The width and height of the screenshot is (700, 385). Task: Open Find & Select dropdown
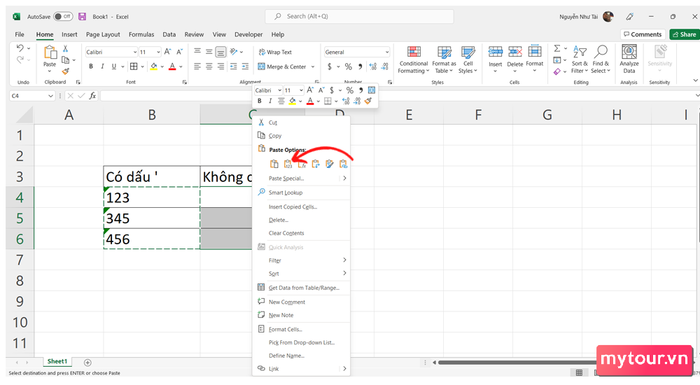pos(600,59)
